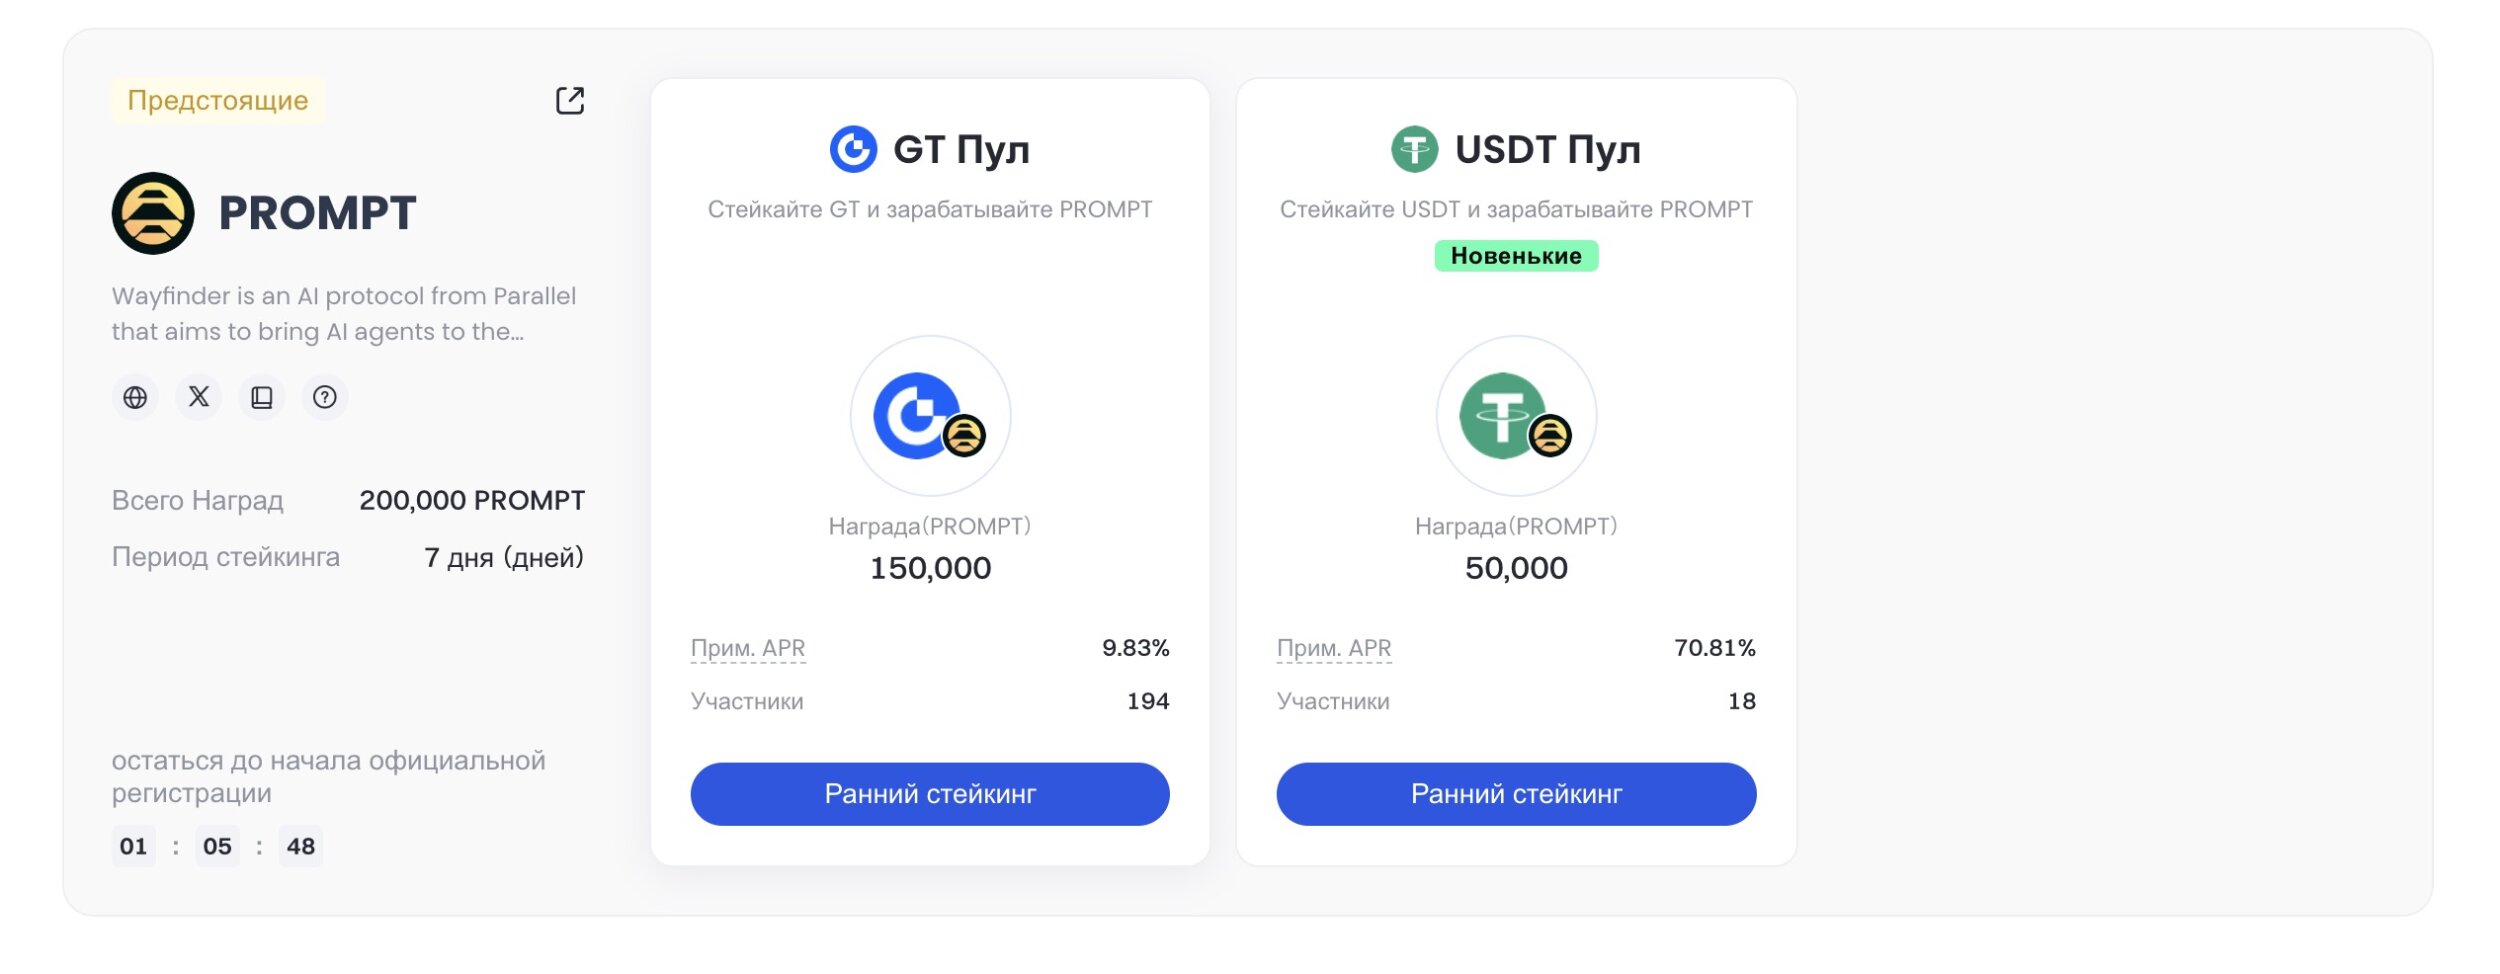The height and width of the screenshot is (974, 2500).
Task: Start early staking in USDT pool
Action: pos(1516,794)
